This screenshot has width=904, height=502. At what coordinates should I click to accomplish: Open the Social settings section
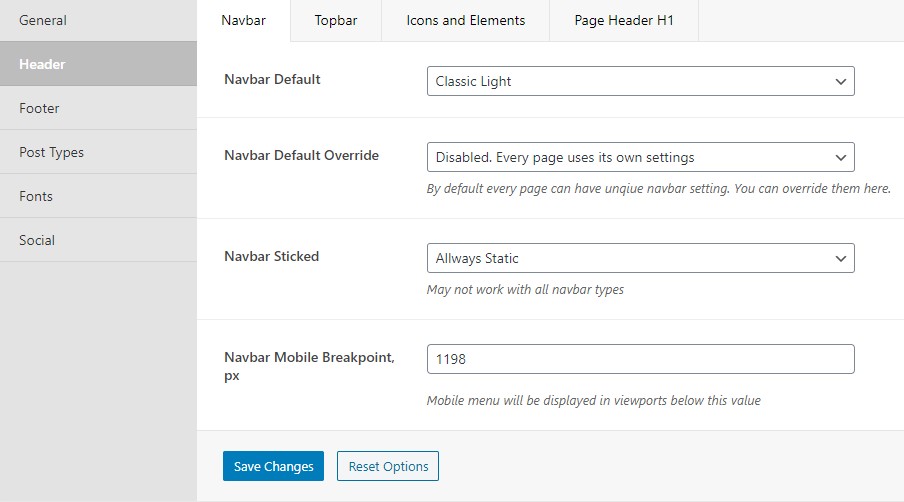(98, 240)
